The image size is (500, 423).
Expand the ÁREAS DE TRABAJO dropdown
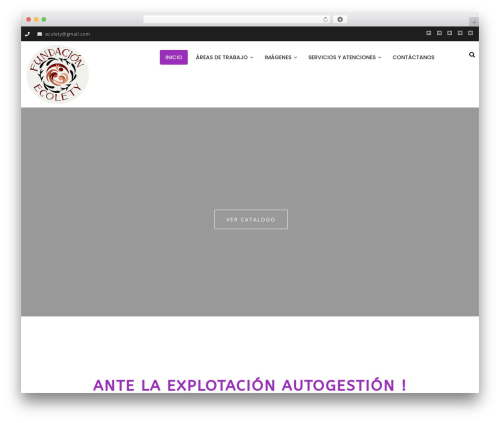[x=224, y=57]
